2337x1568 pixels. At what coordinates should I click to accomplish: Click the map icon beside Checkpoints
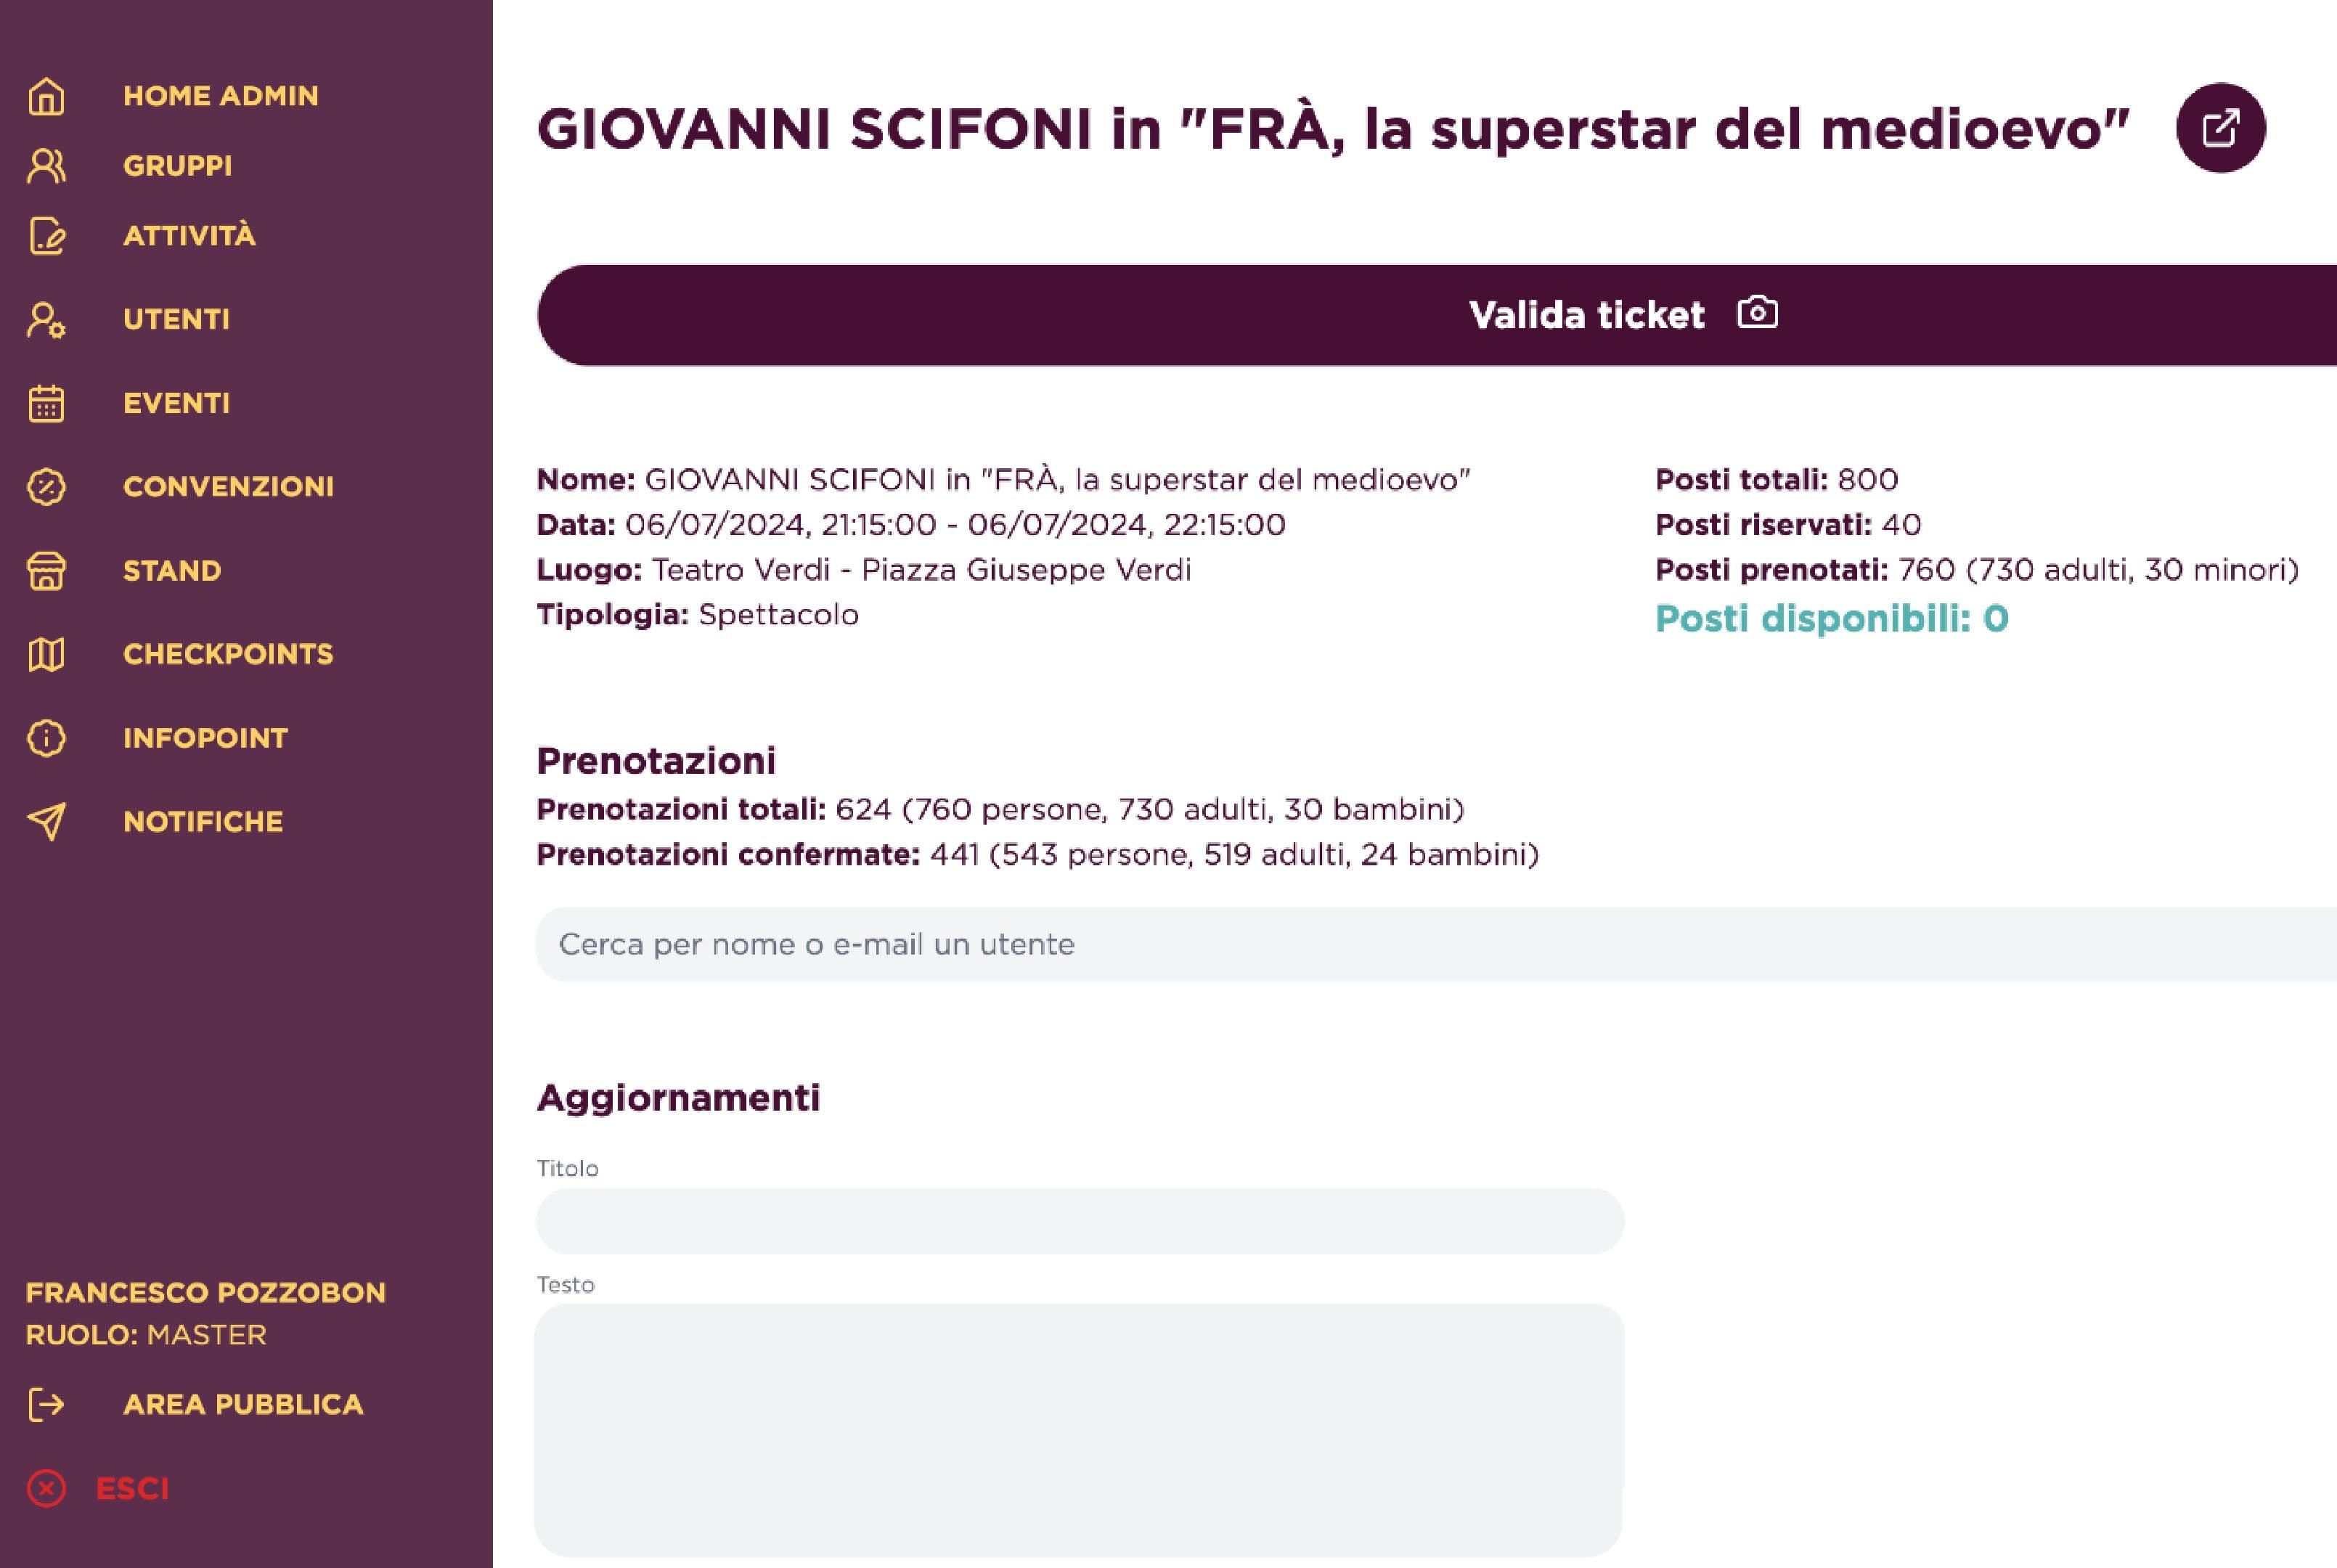(46, 655)
